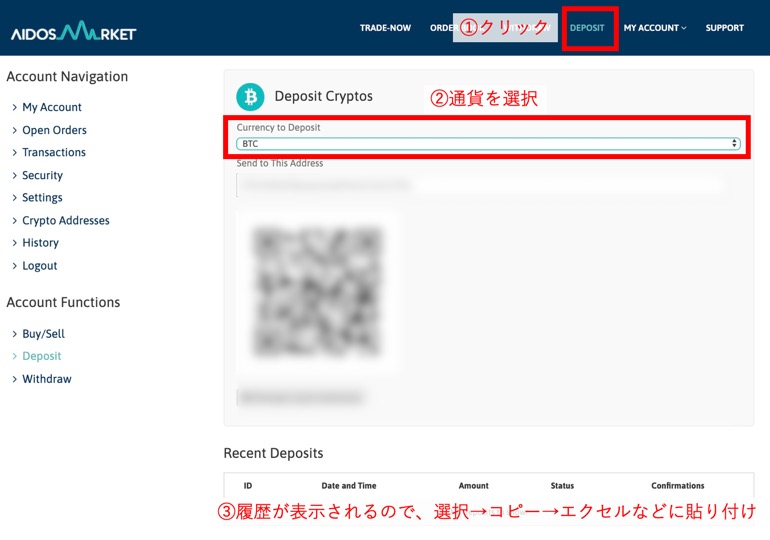This screenshot has height=540, width=770.
Task: Click the Logout link
Action: [x=40, y=266]
